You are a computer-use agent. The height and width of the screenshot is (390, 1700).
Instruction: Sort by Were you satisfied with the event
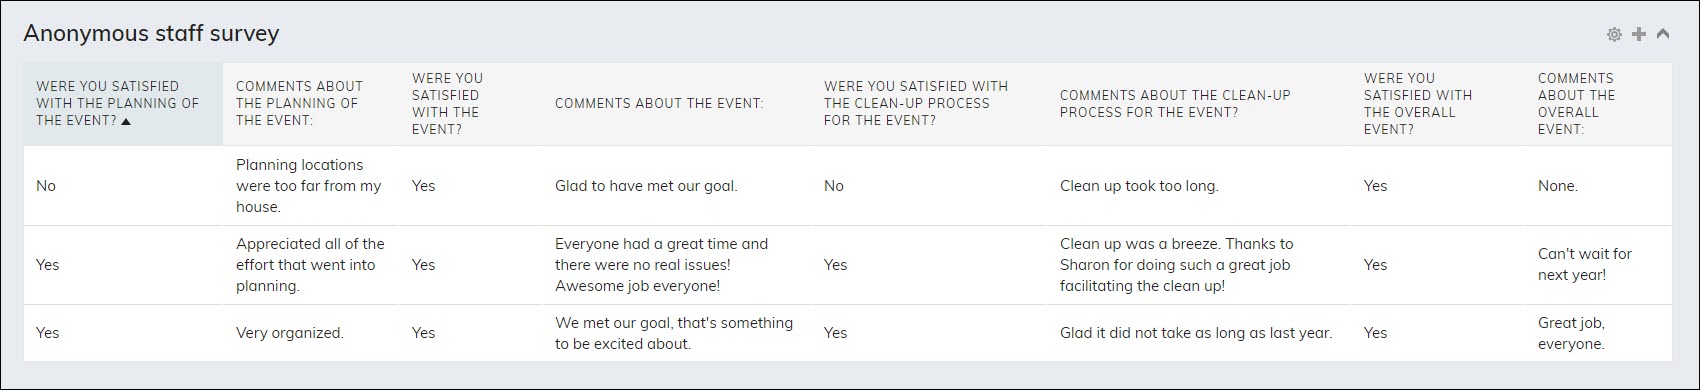point(470,104)
